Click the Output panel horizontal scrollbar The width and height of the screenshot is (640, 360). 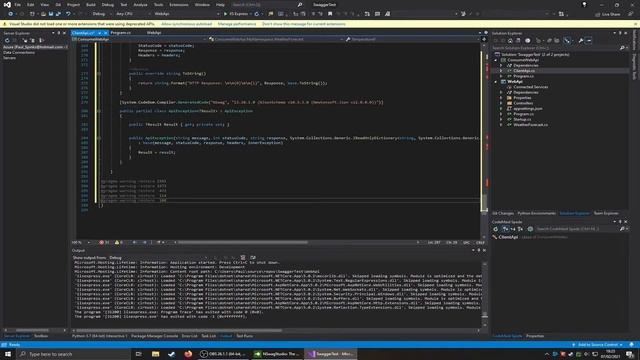pyautogui.click(x=179, y=331)
